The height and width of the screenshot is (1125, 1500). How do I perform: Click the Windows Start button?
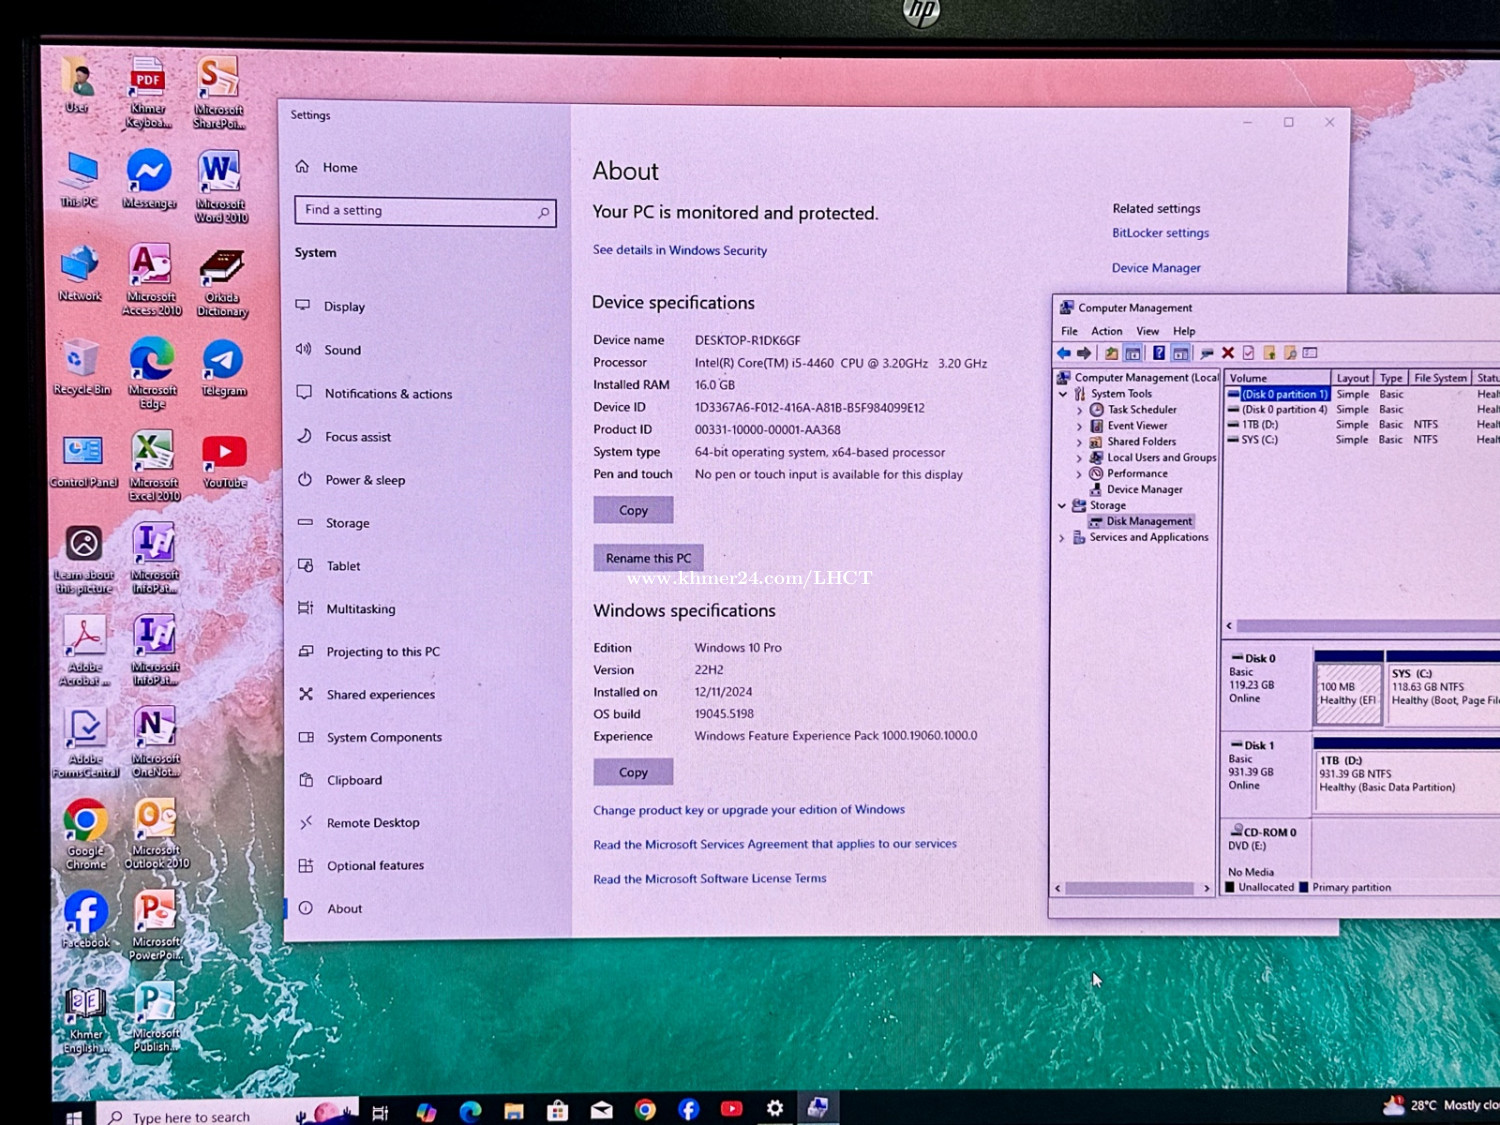pos(74,1116)
